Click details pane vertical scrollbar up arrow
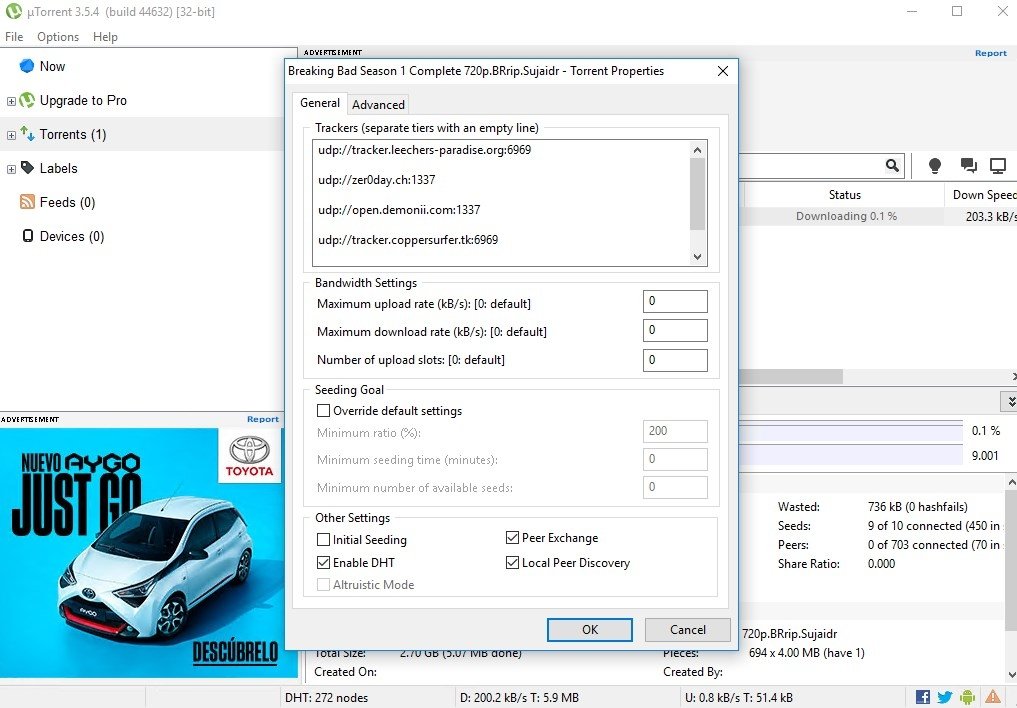Viewport: 1017px width, 708px height. pos(1011,482)
